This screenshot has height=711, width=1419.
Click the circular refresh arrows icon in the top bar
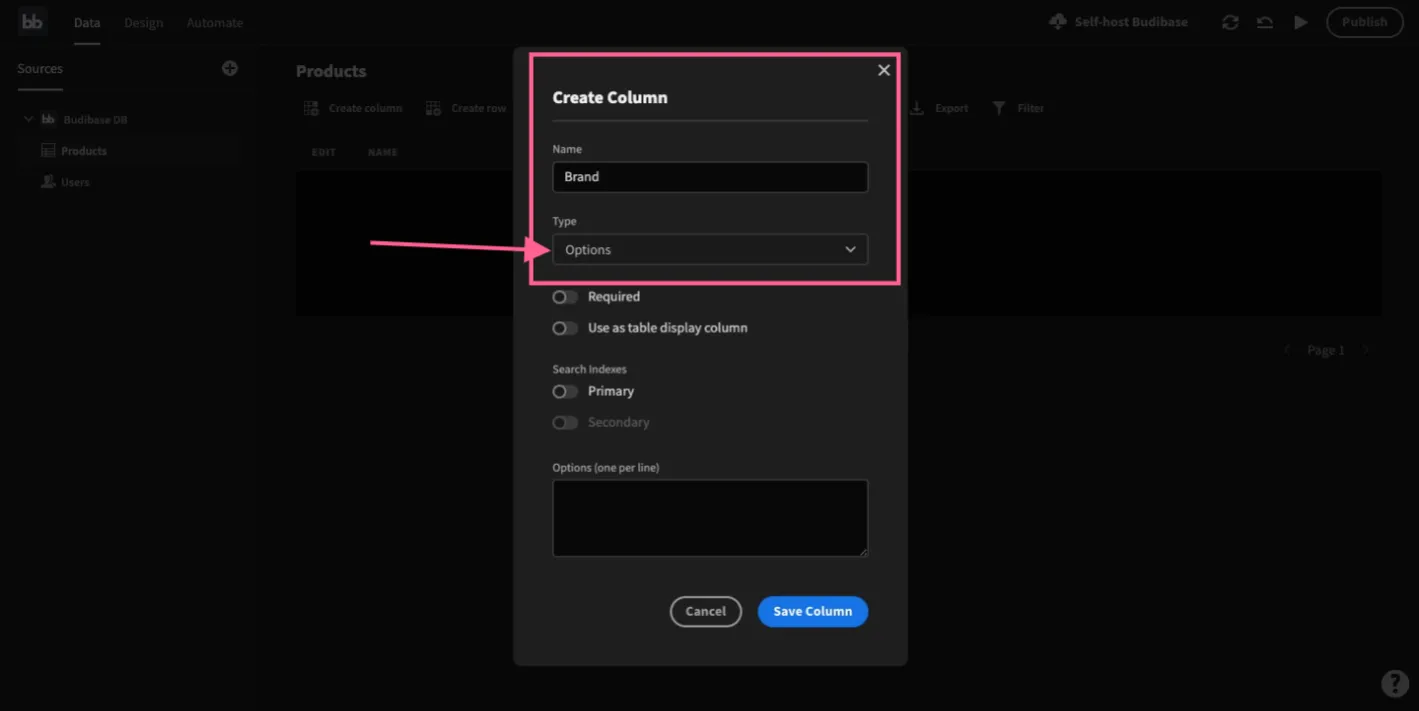point(1230,22)
